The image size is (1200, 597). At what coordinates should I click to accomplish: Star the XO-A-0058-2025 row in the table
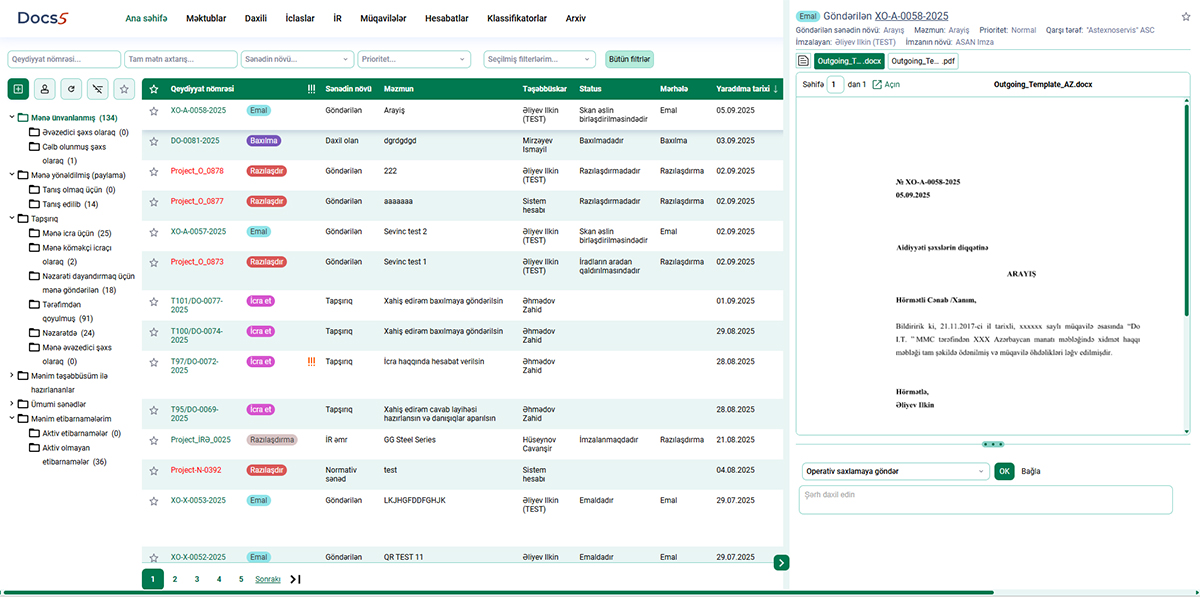pos(154,112)
